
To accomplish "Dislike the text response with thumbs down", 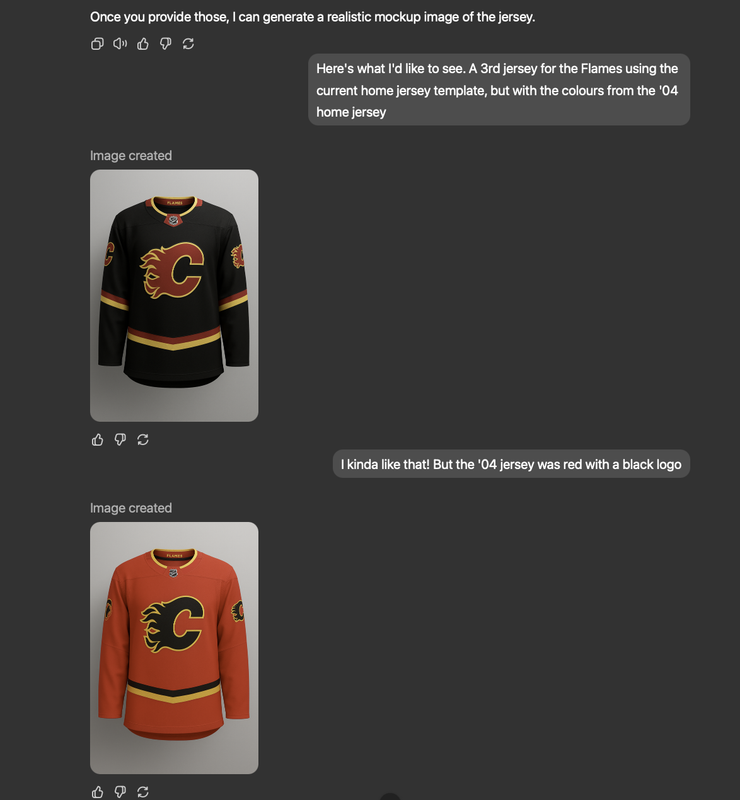I will click(165, 44).
